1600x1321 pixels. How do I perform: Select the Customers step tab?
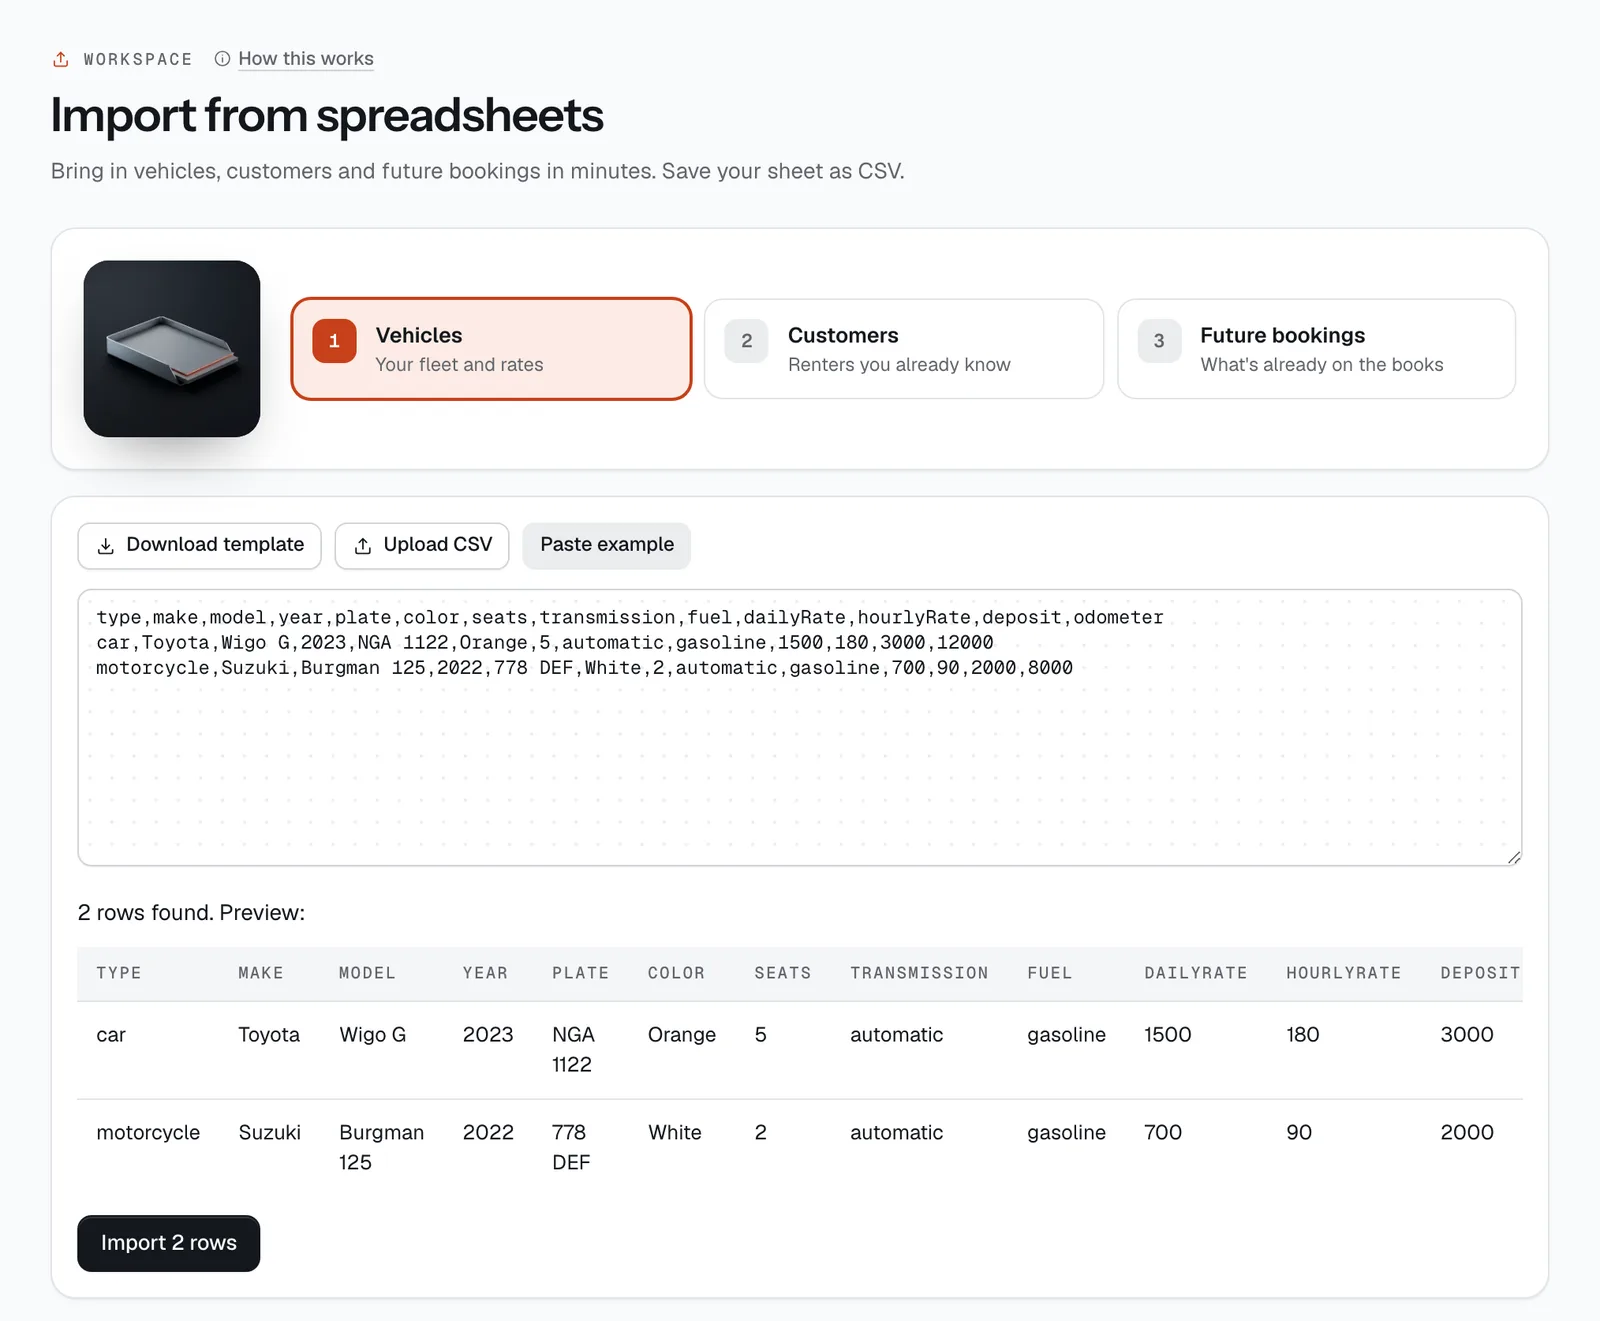pyautogui.click(x=904, y=349)
